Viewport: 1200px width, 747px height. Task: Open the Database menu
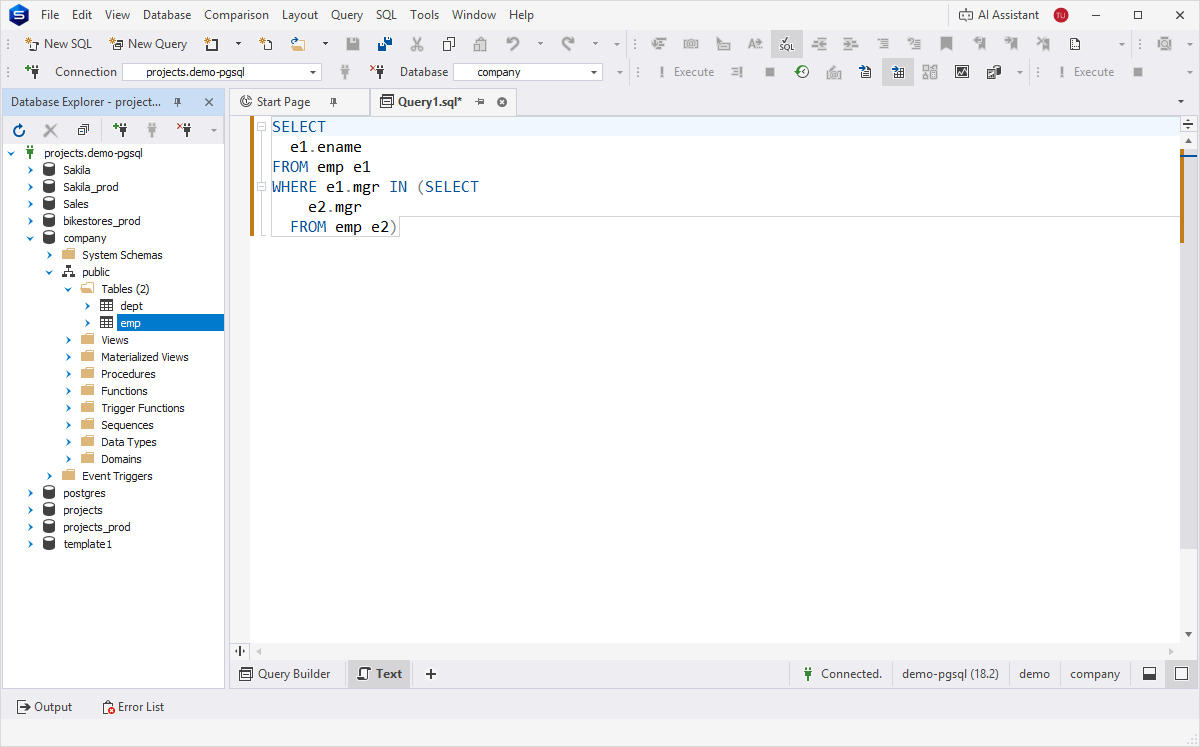click(167, 15)
